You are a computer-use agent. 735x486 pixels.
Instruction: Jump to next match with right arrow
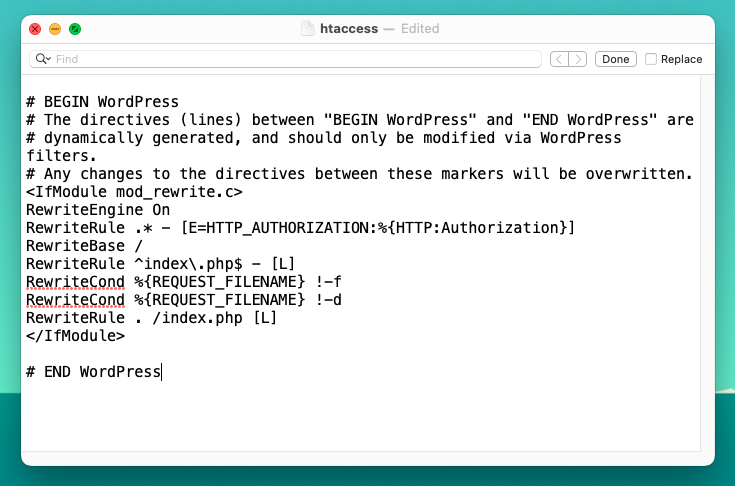coord(578,59)
